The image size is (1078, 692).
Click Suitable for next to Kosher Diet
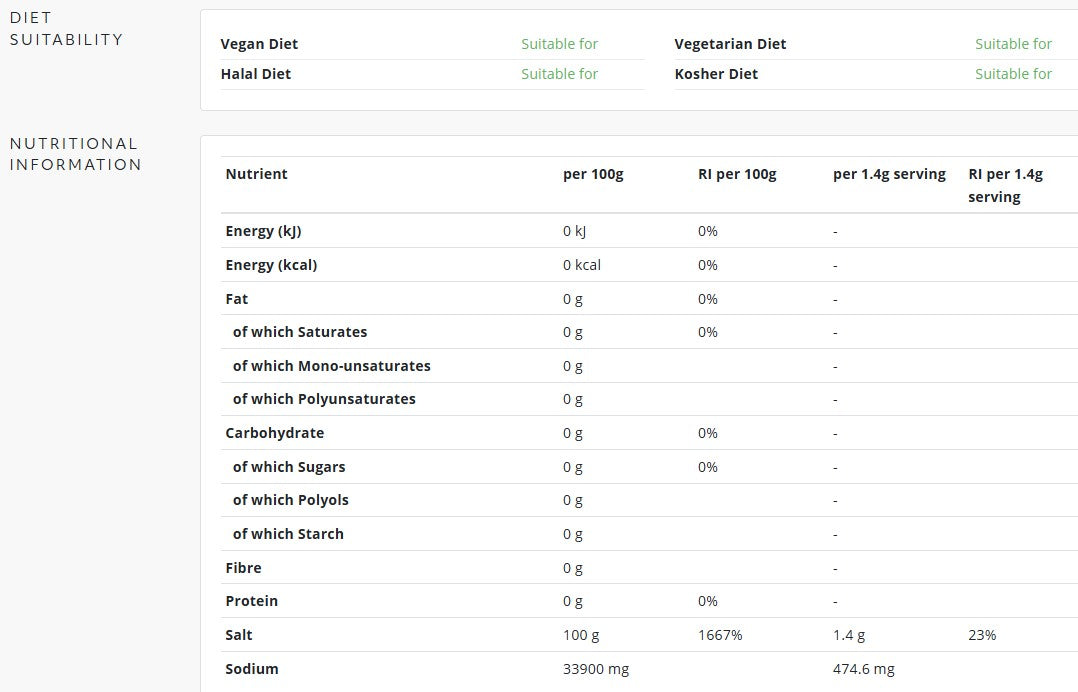[1013, 74]
